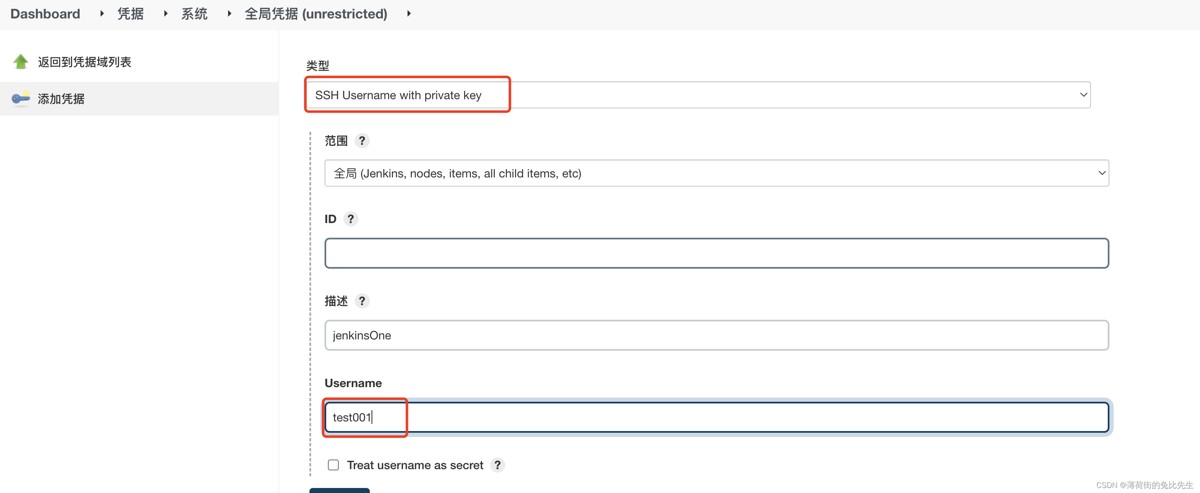The width and height of the screenshot is (1200, 493).
Task: Enable Treat username as secret checkbox
Action: [x=334, y=465]
